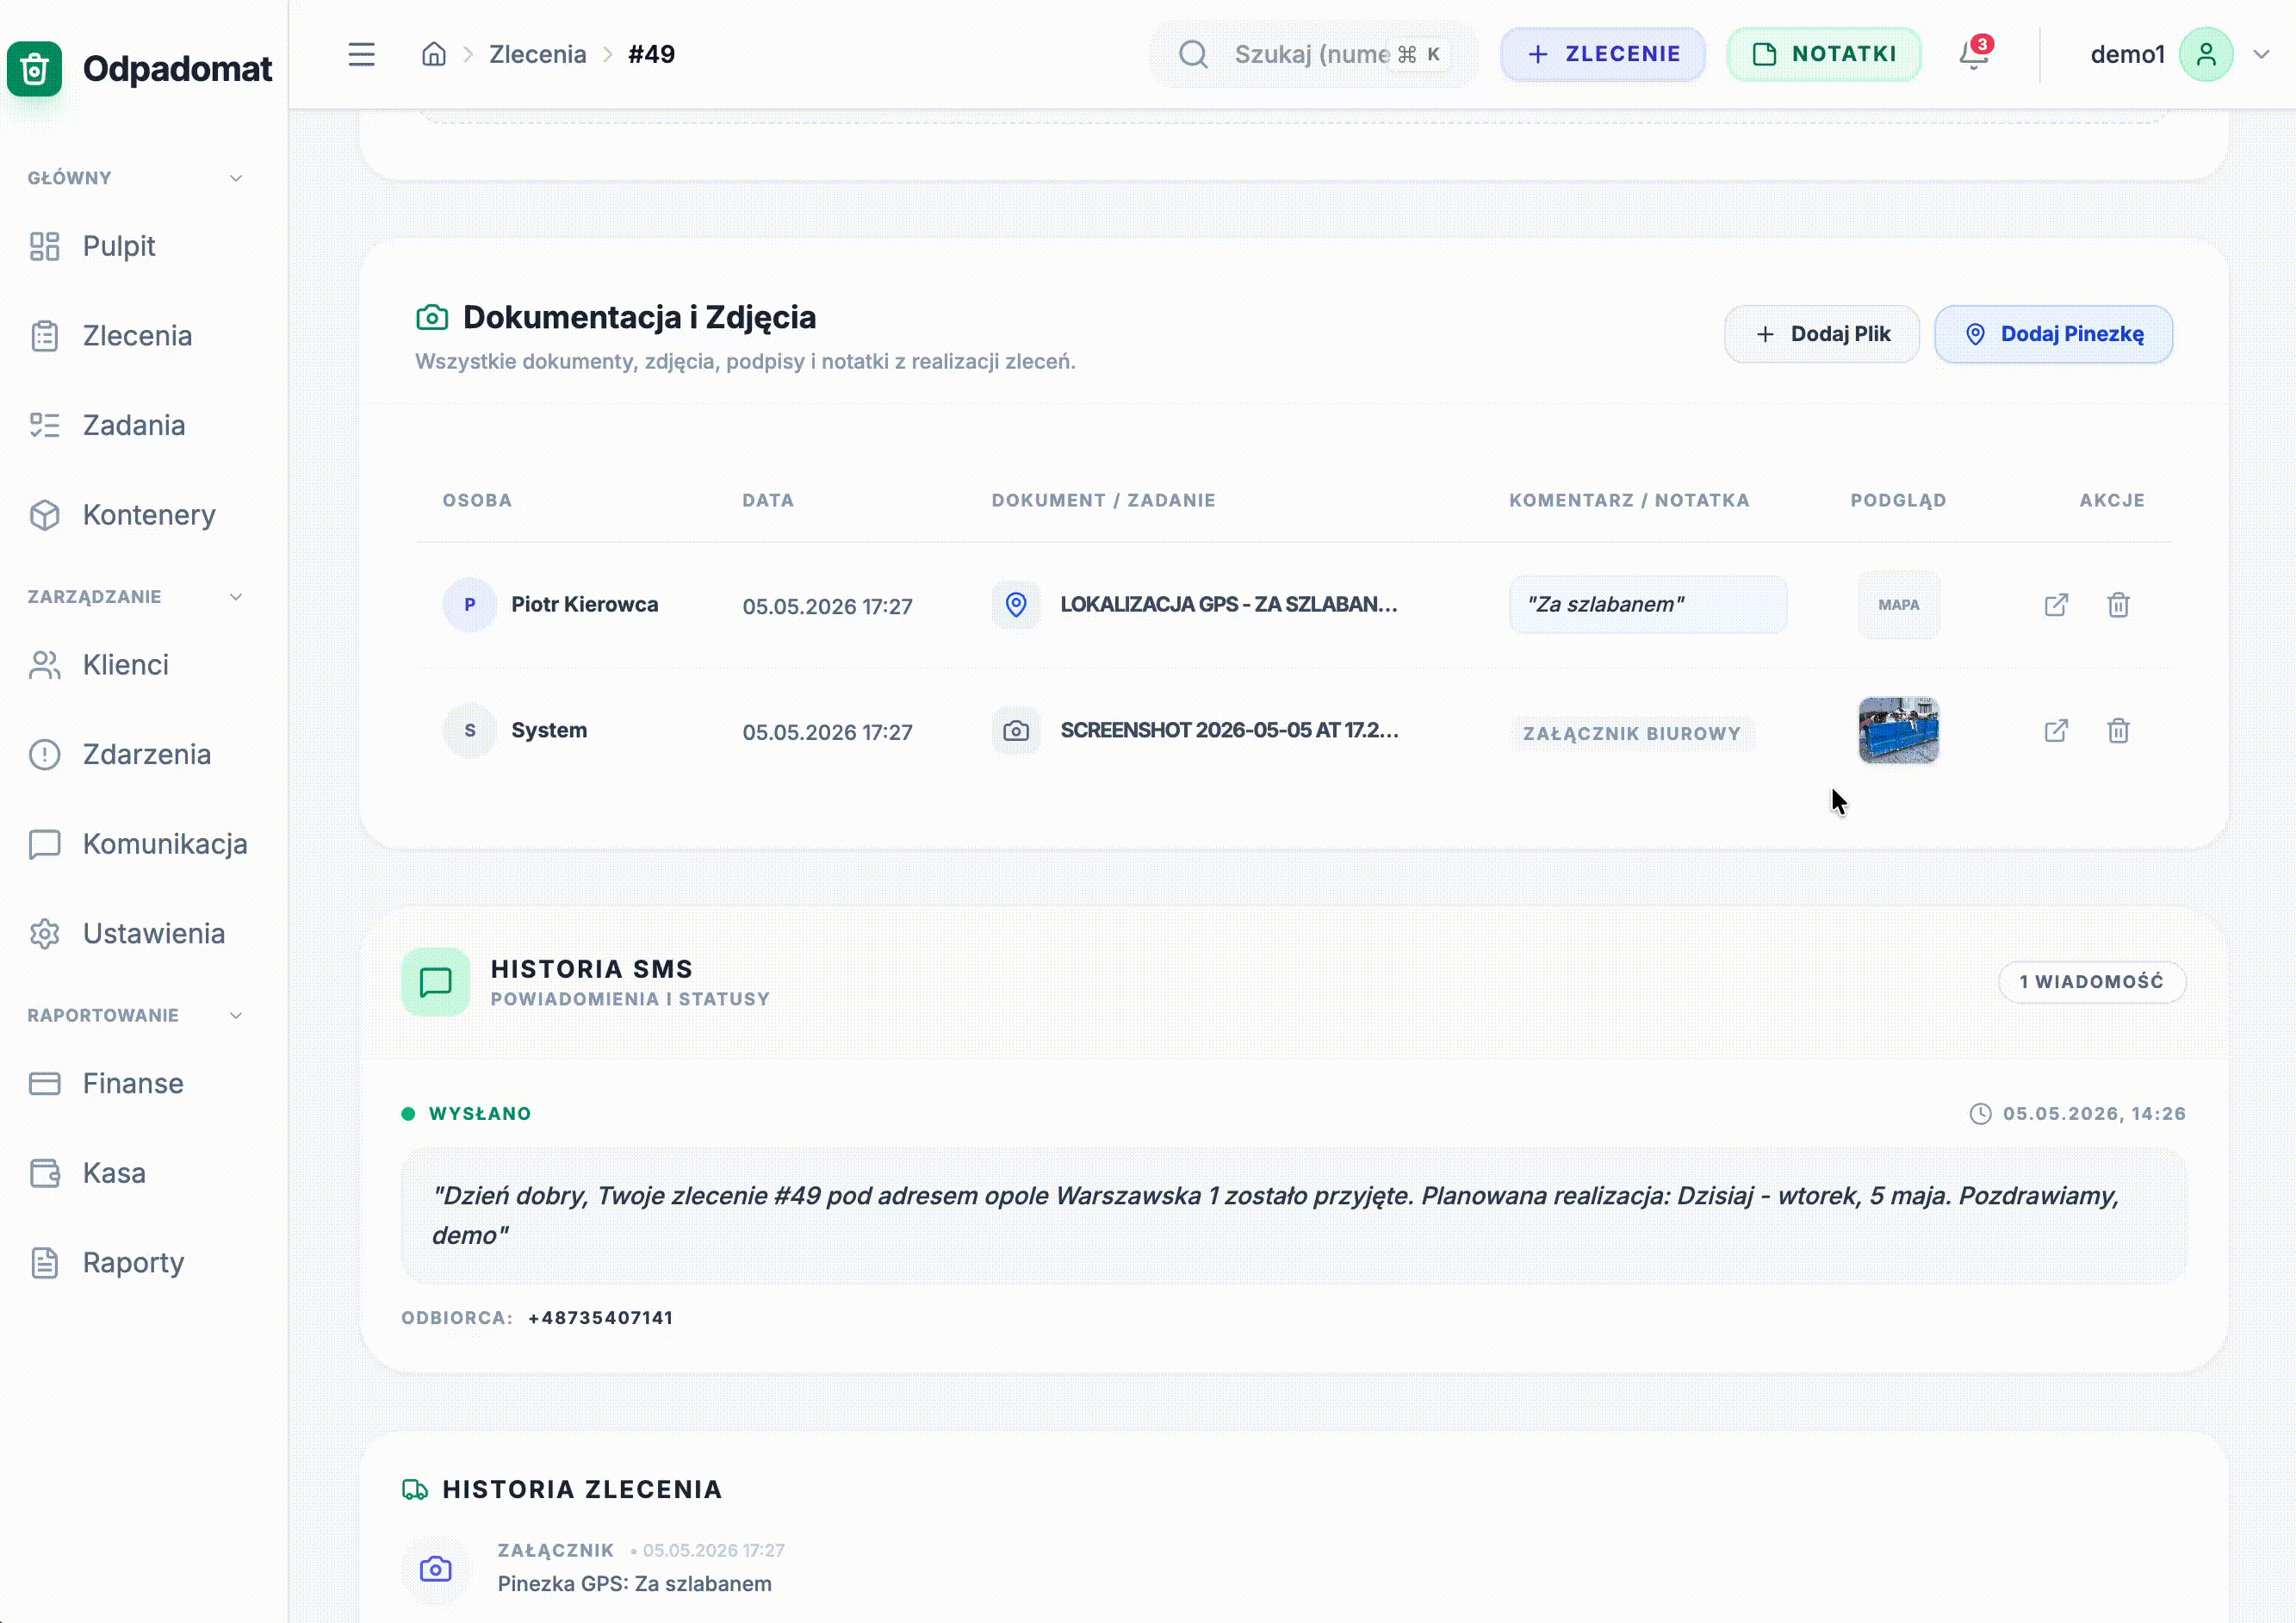Open Screenshot row in new window
This screenshot has height=1623, width=2296.
pos(2056,731)
